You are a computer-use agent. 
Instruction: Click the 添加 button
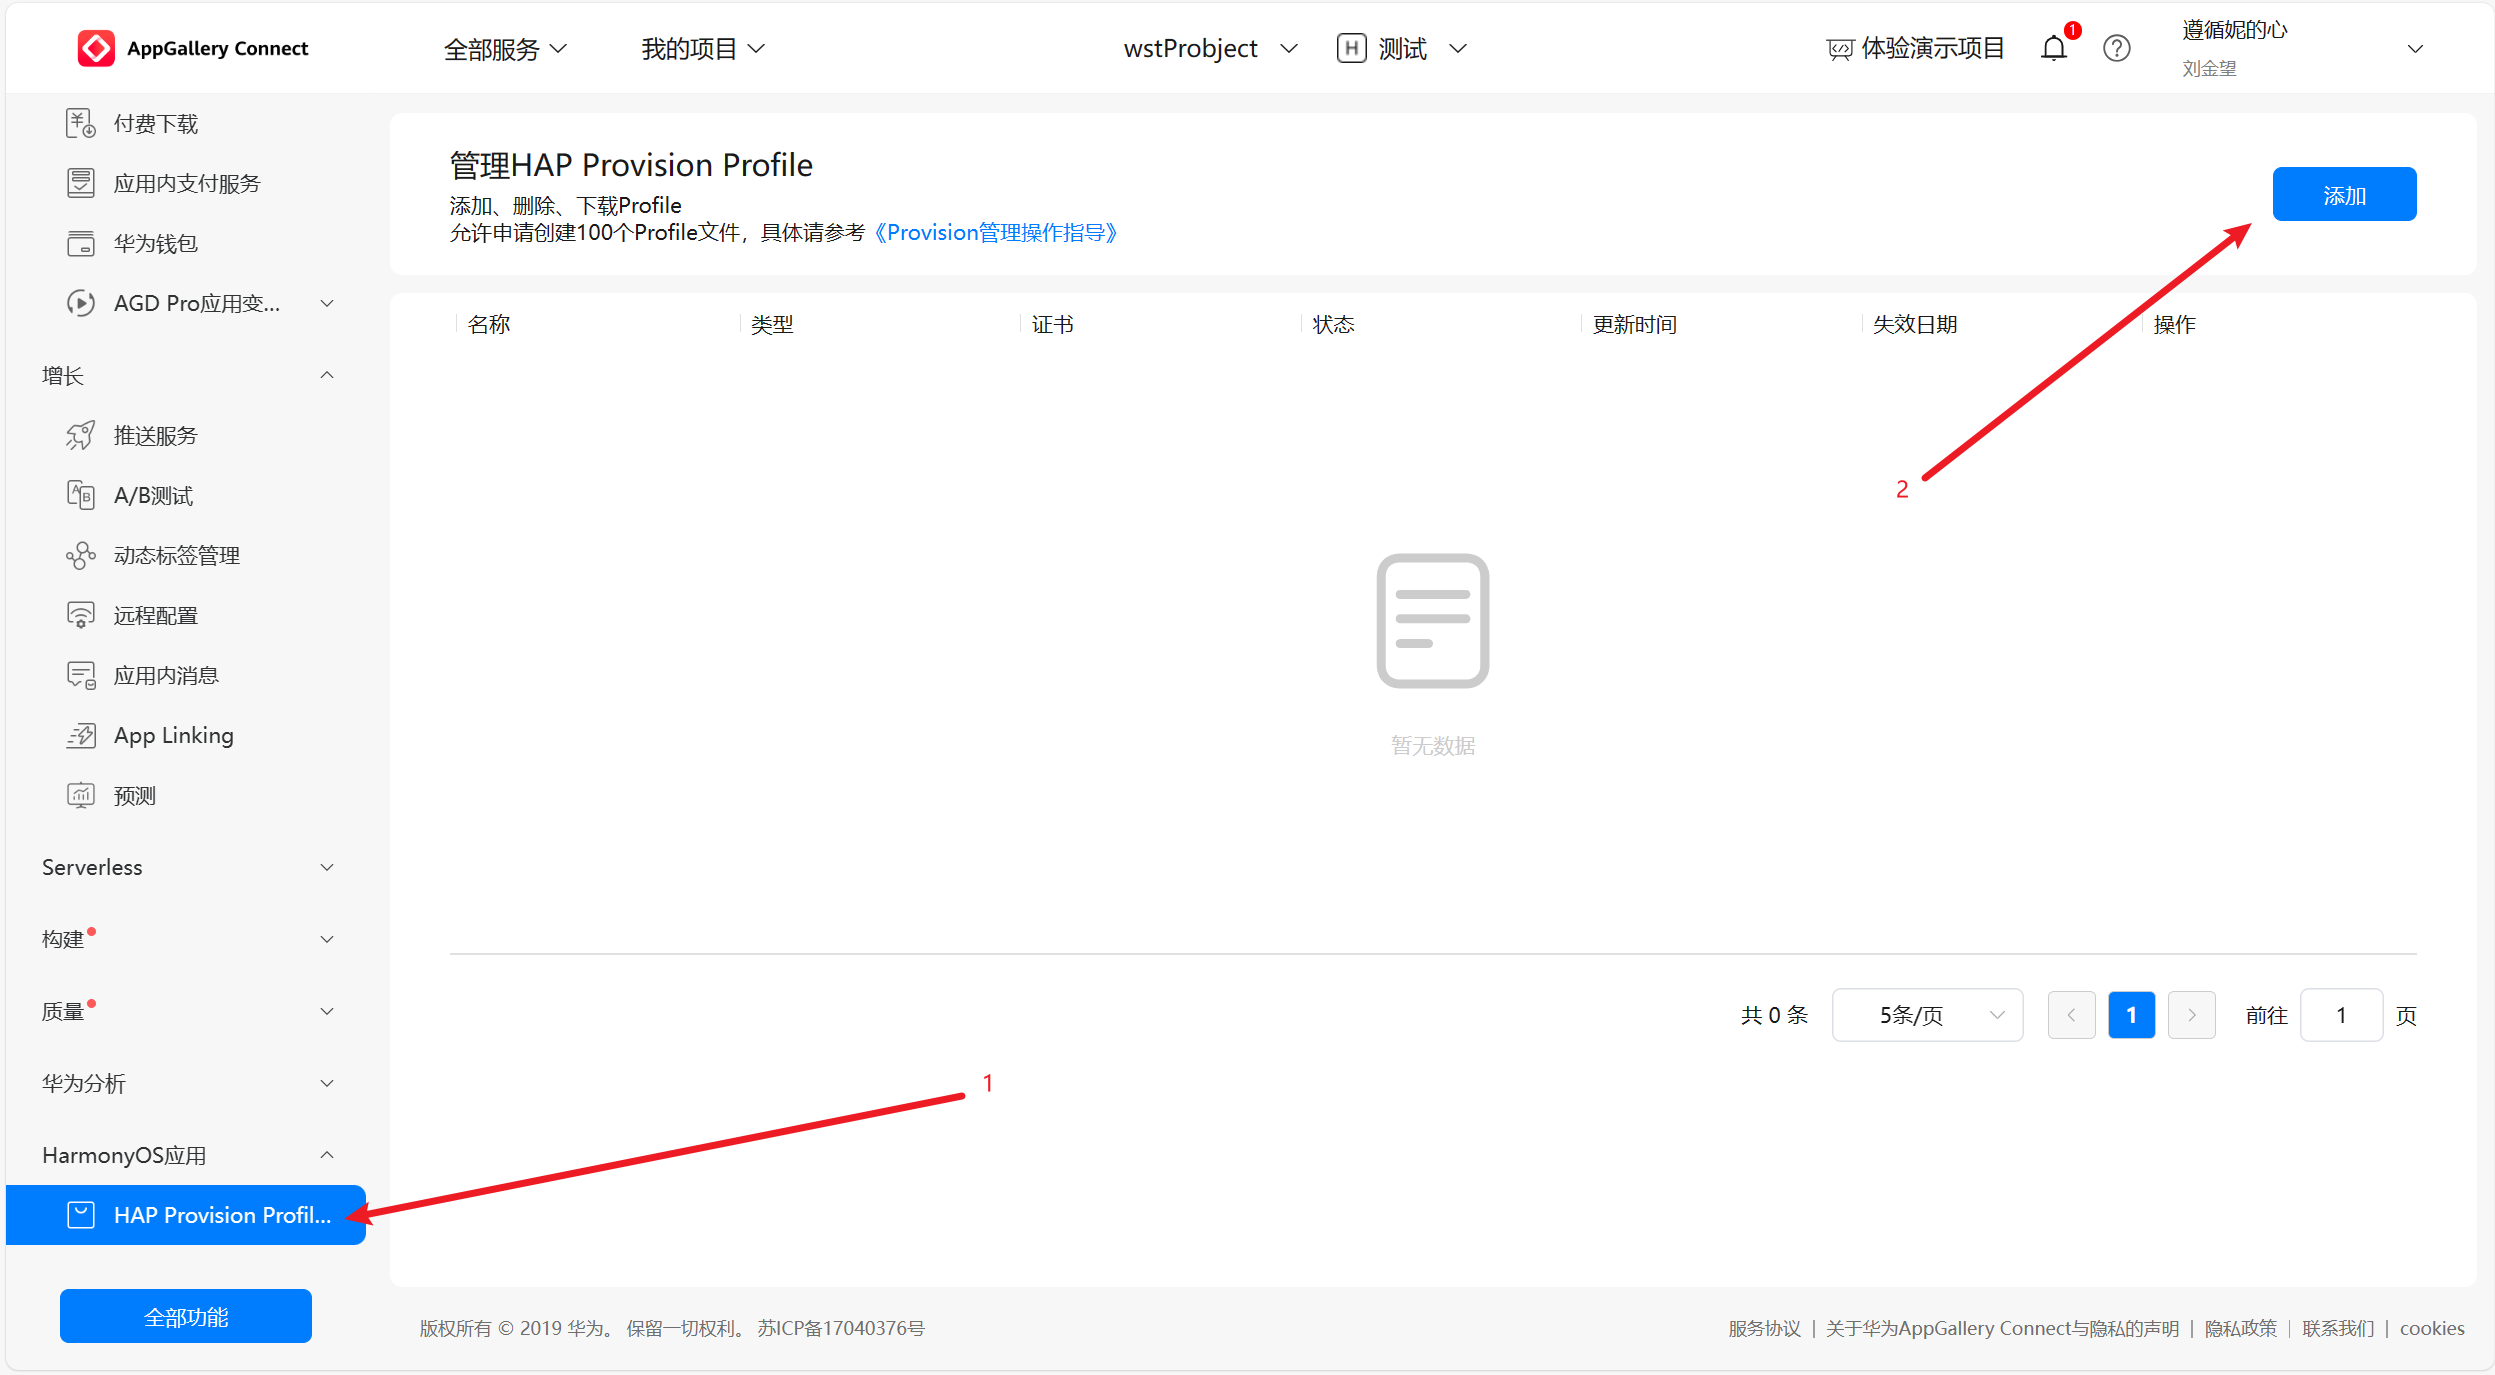tap(2344, 194)
